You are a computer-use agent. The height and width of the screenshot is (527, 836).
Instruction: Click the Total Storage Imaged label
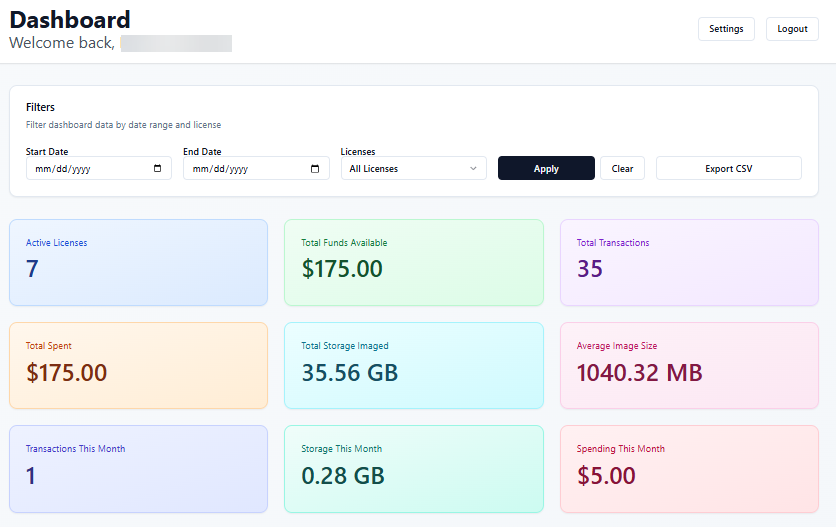tap(344, 346)
